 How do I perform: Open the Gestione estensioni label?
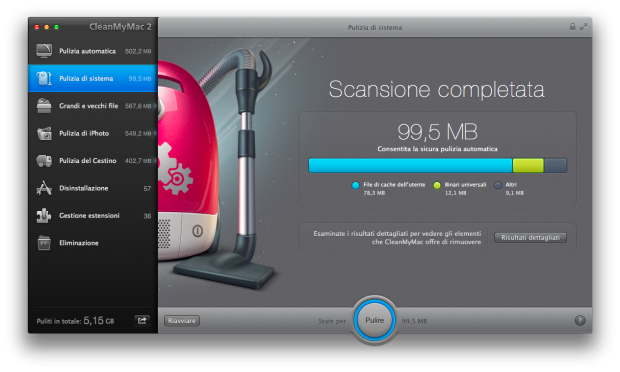coord(89,215)
